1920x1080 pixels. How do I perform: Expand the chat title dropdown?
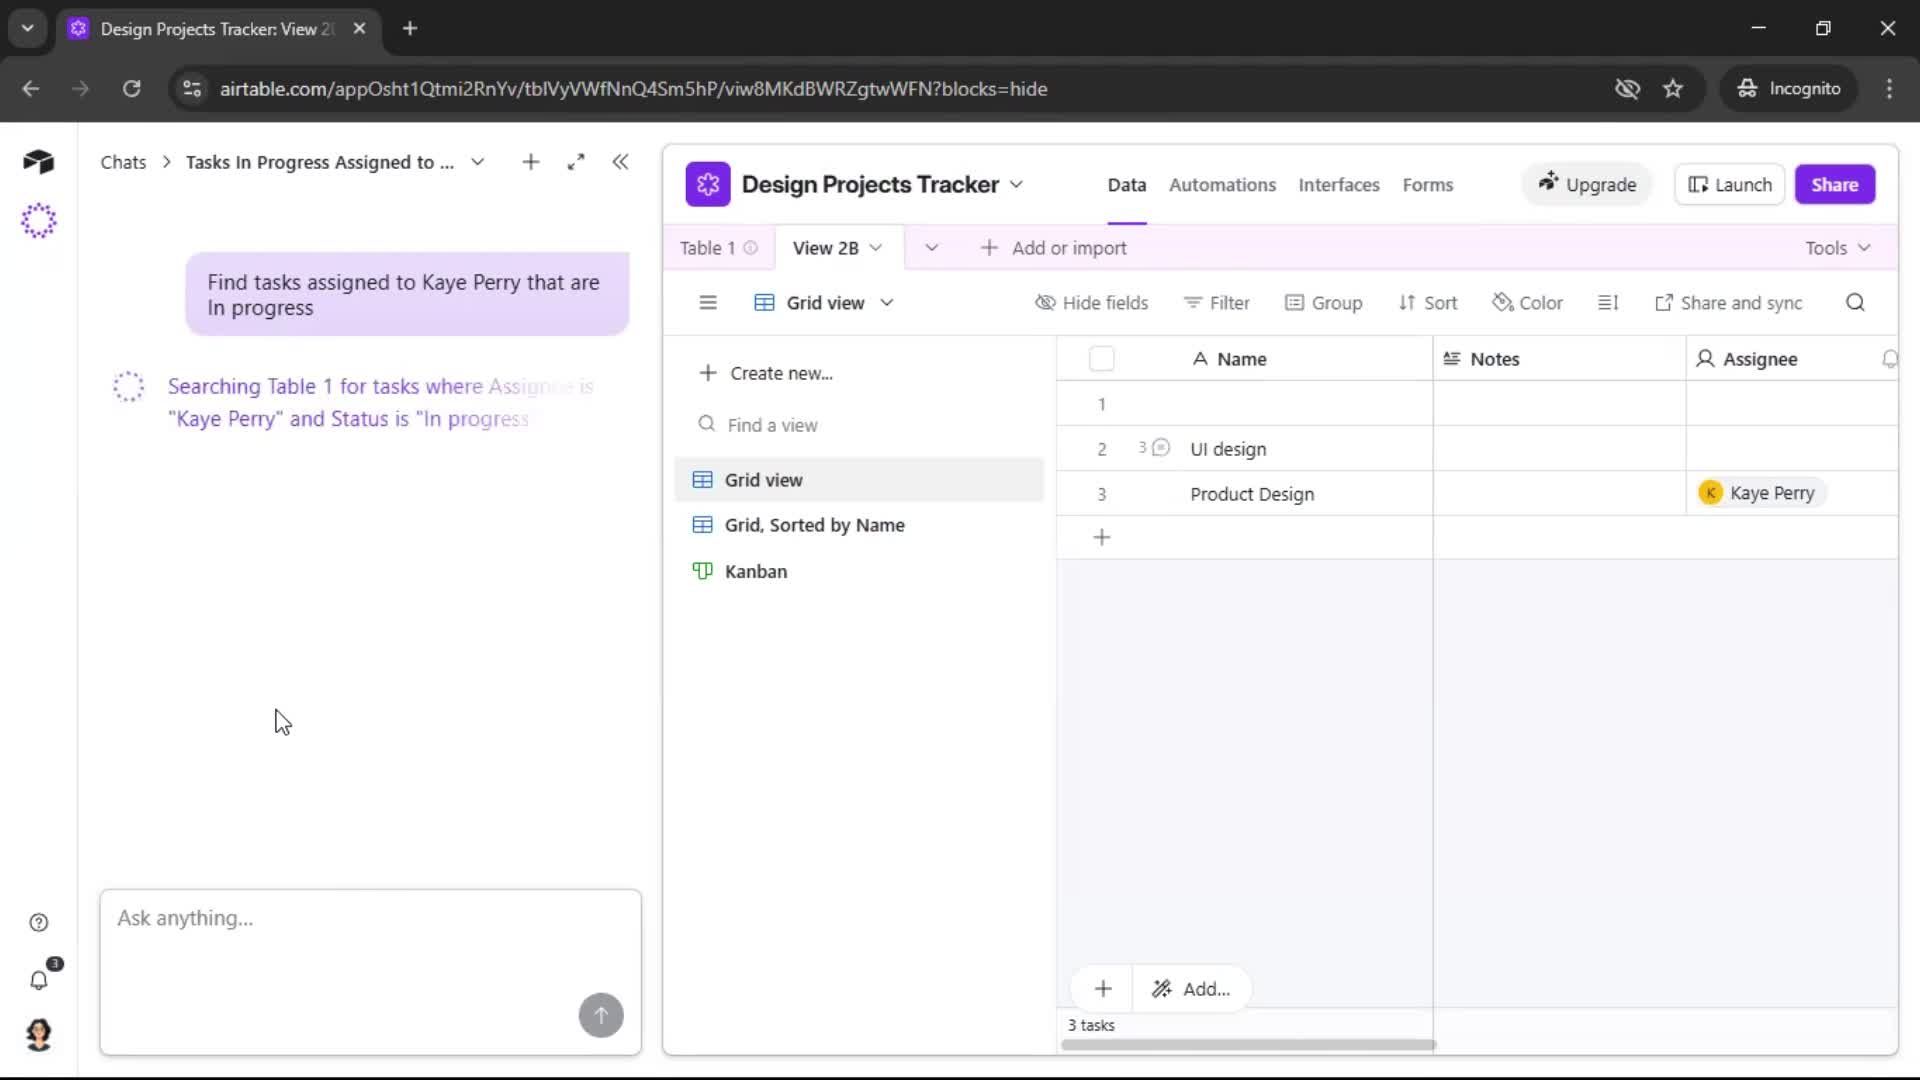point(478,162)
